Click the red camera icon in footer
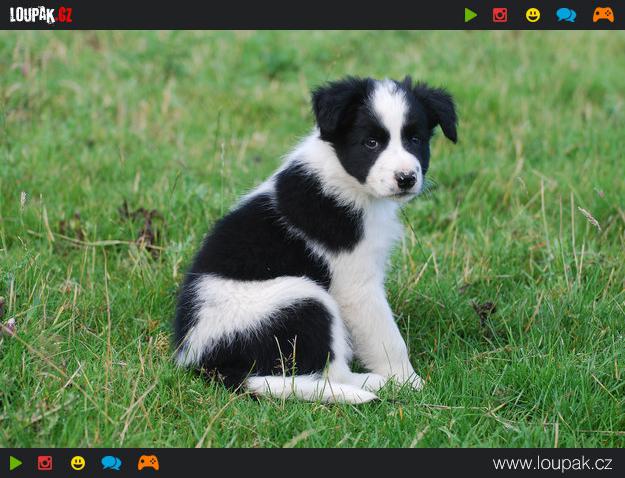The image size is (625, 478). point(45,463)
